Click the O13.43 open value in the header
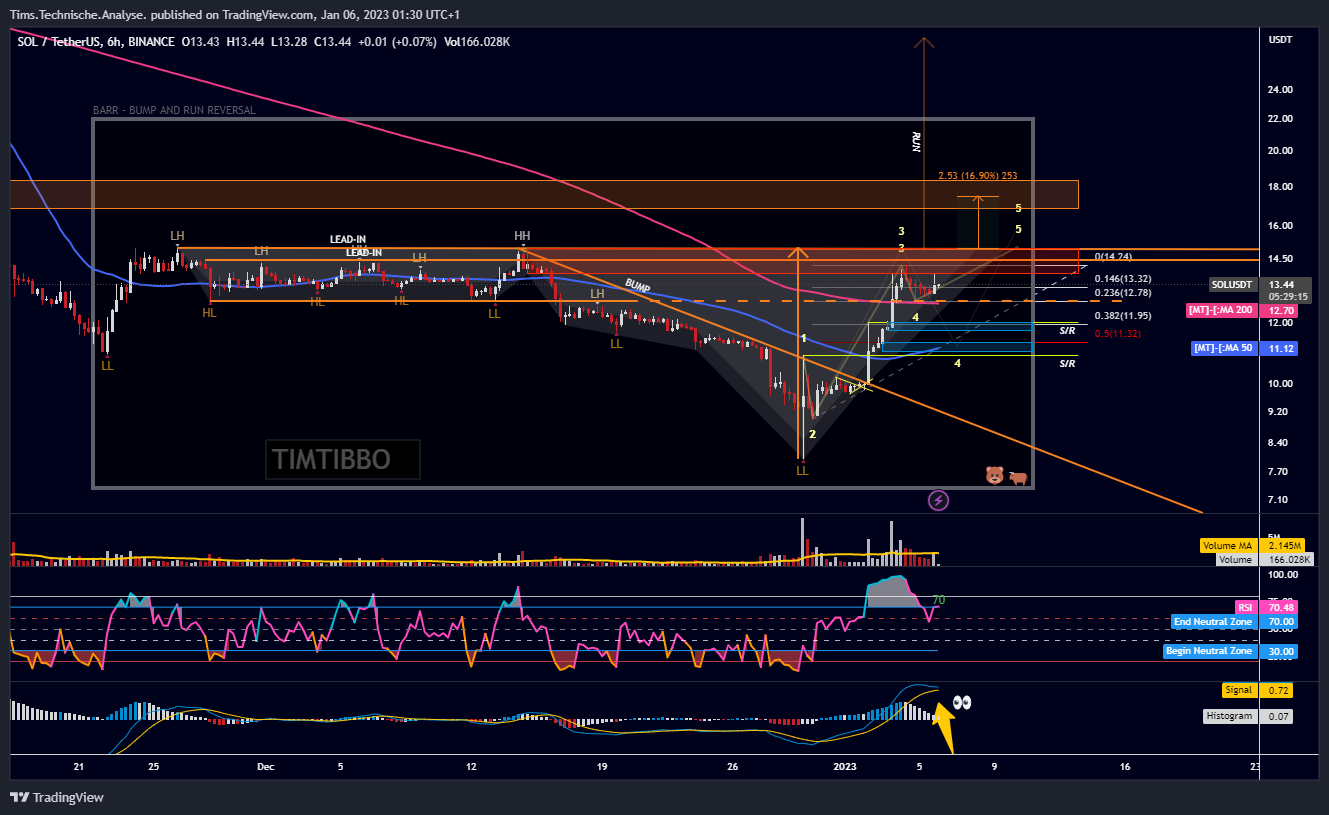 (201, 41)
